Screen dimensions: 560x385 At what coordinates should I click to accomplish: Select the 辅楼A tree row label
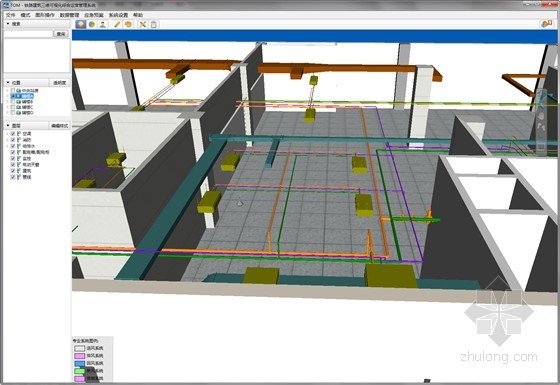(28, 96)
